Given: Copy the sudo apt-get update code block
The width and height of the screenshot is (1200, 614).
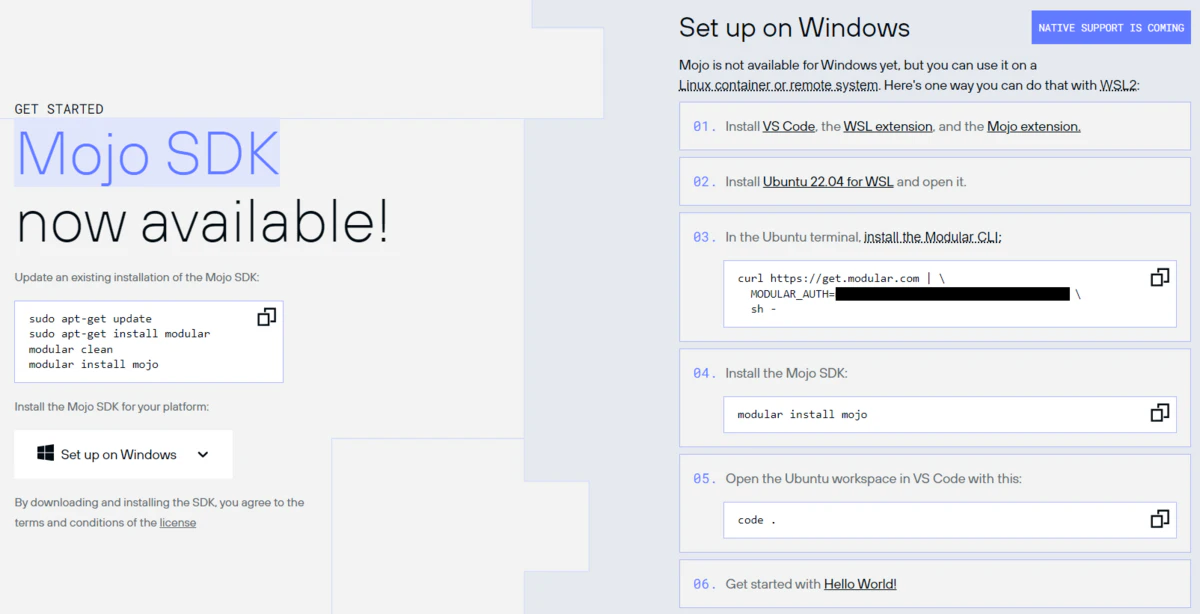Looking at the screenshot, I should click(x=267, y=317).
